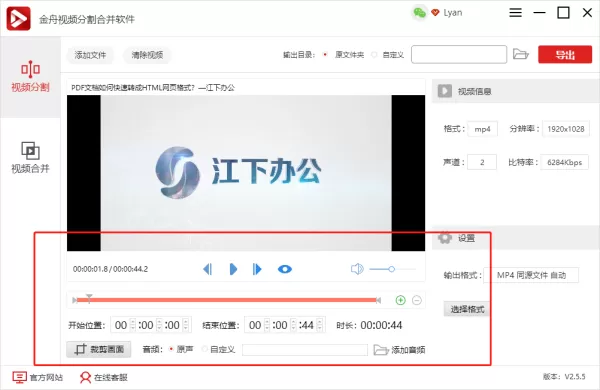Viewport: 600px width, 390px height.
Task: Click the output directory path field
Action: [459, 54]
